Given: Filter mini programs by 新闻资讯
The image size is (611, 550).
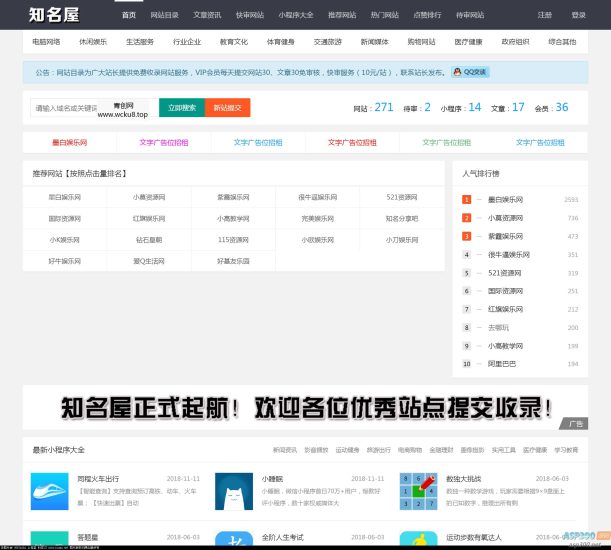Looking at the screenshot, I should coord(285,450).
